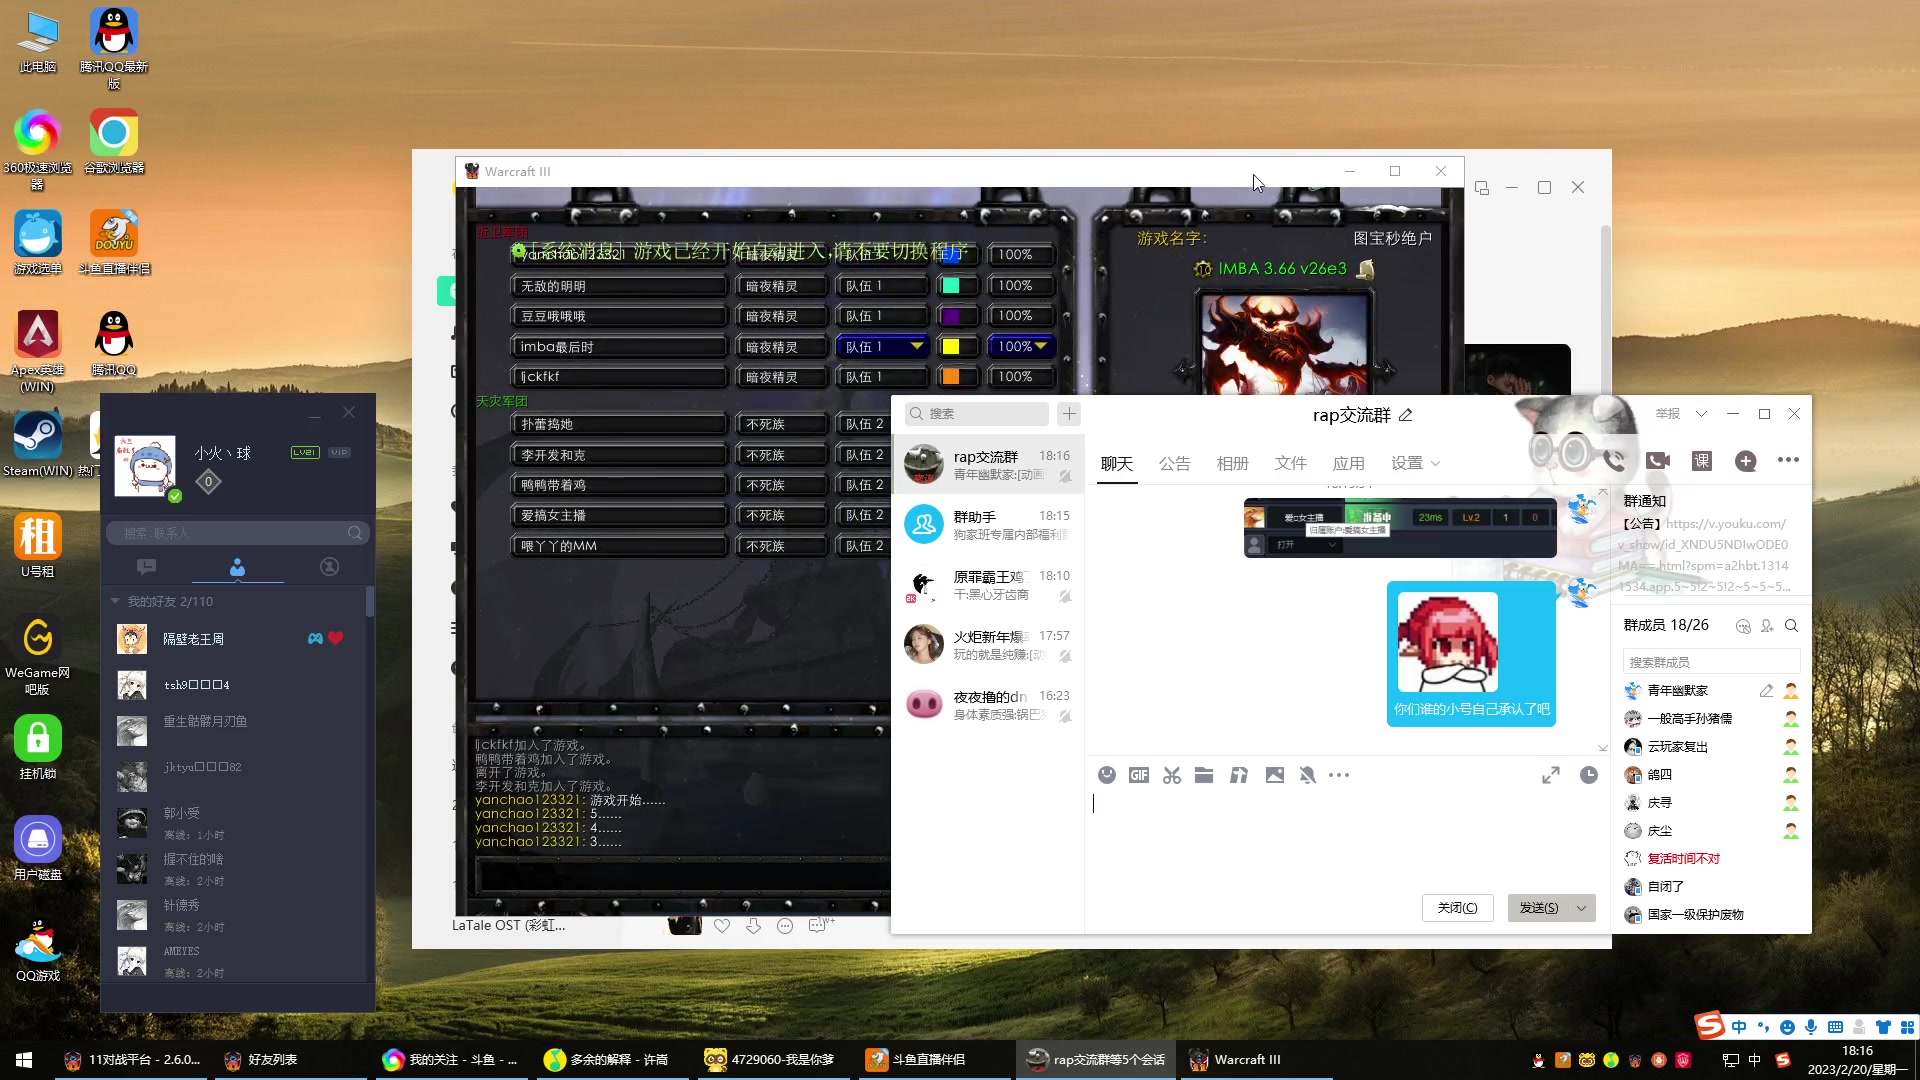Select member 青年幽默家 in group member list

click(x=1711, y=691)
